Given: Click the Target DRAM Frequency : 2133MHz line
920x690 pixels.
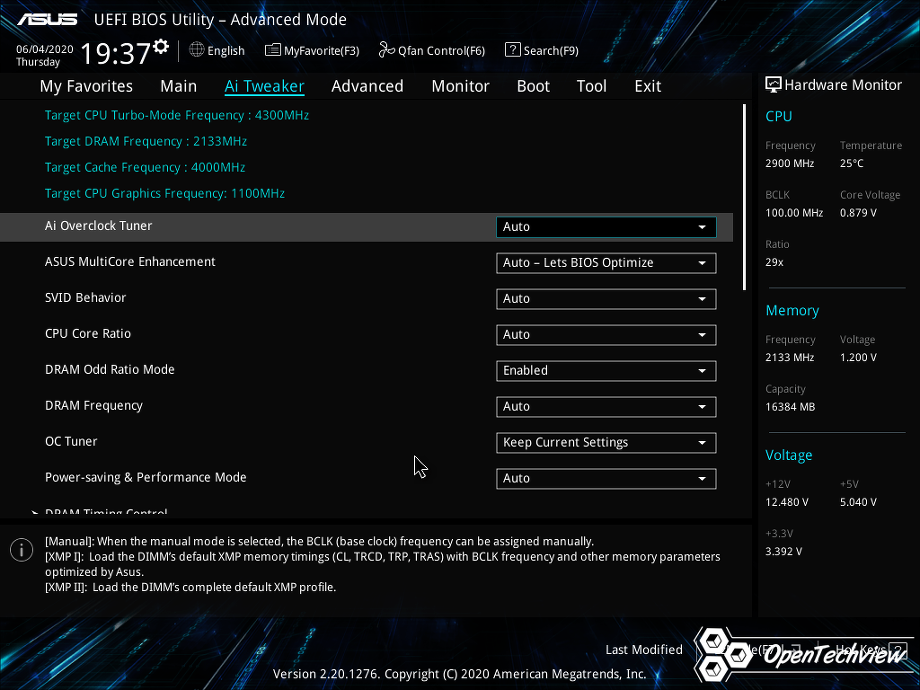Looking at the screenshot, I should [146, 141].
